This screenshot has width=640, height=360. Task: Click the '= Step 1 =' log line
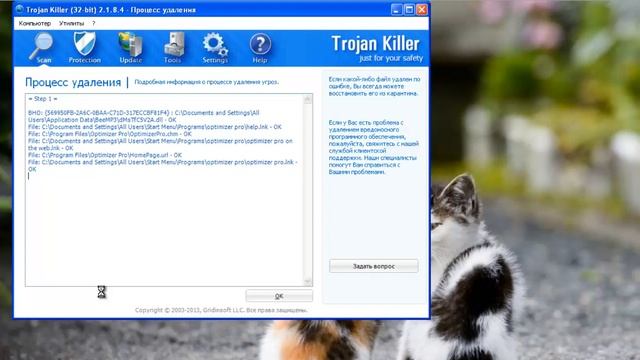tap(43, 99)
